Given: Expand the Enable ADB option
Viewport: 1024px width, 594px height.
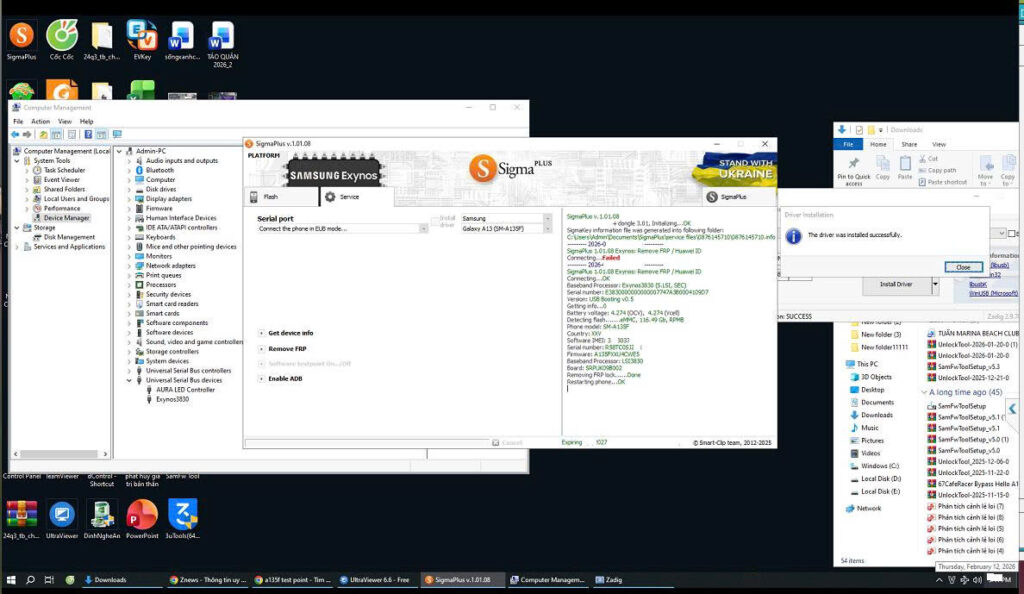Looking at the screenshot, I should point(284,378).
